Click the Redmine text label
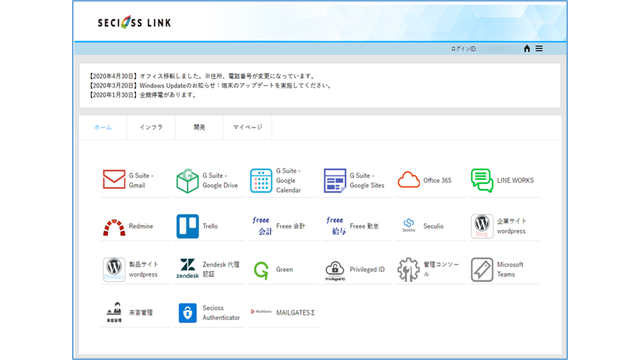Screen dimensions: 640x360 point(141,226)
